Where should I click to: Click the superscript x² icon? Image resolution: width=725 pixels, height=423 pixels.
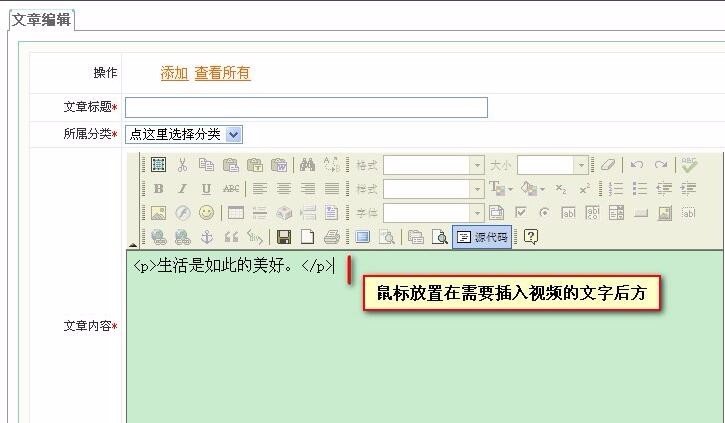585,189
